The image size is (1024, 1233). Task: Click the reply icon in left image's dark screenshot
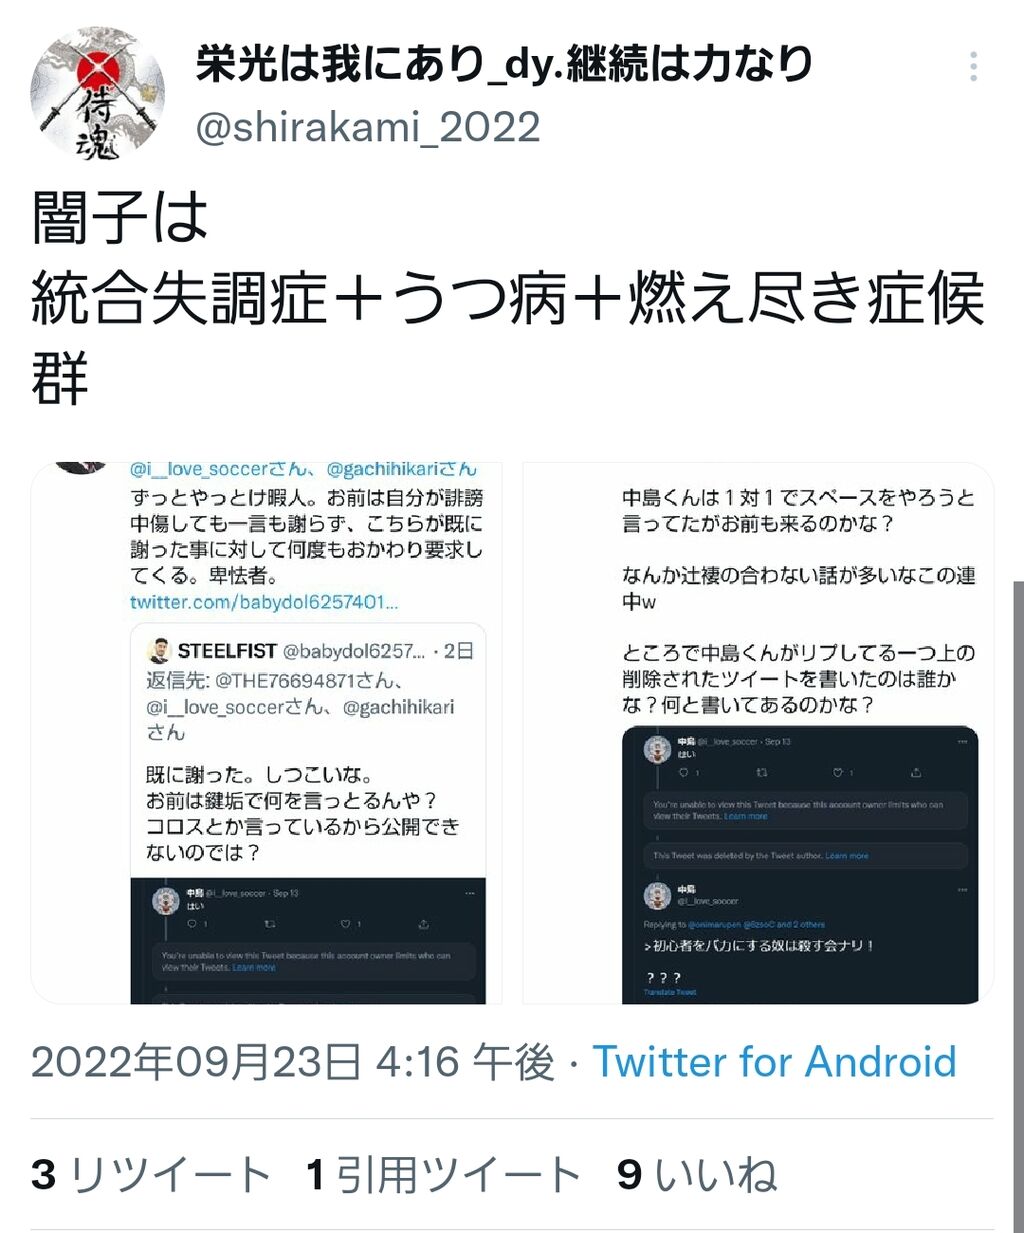tap(192, 924)
